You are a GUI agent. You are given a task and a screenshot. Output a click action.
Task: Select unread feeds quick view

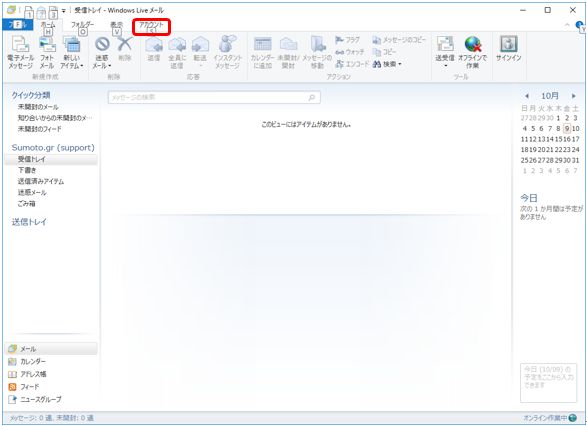[39, 129]
